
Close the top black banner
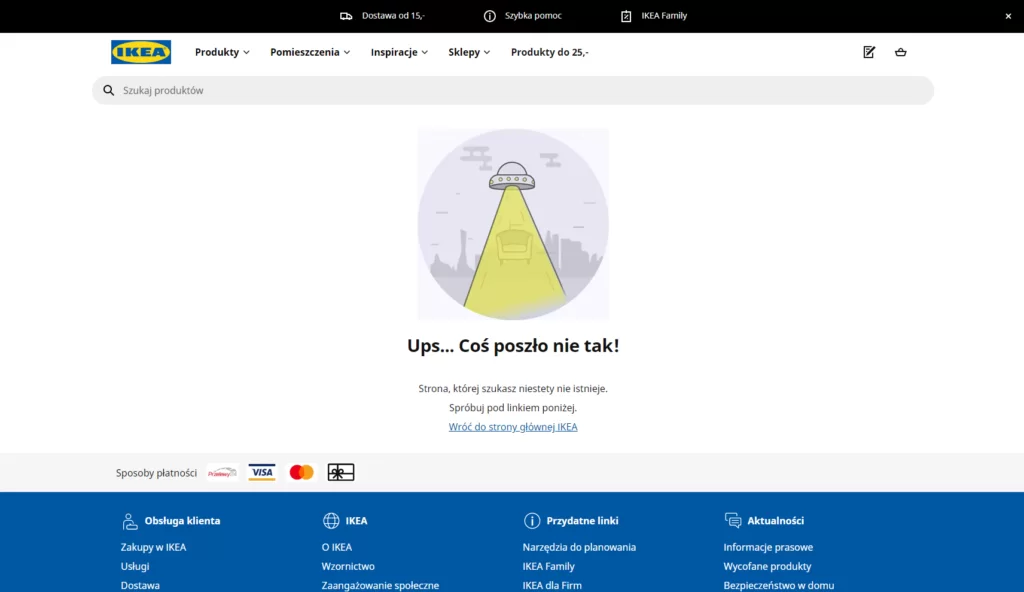1008,16
